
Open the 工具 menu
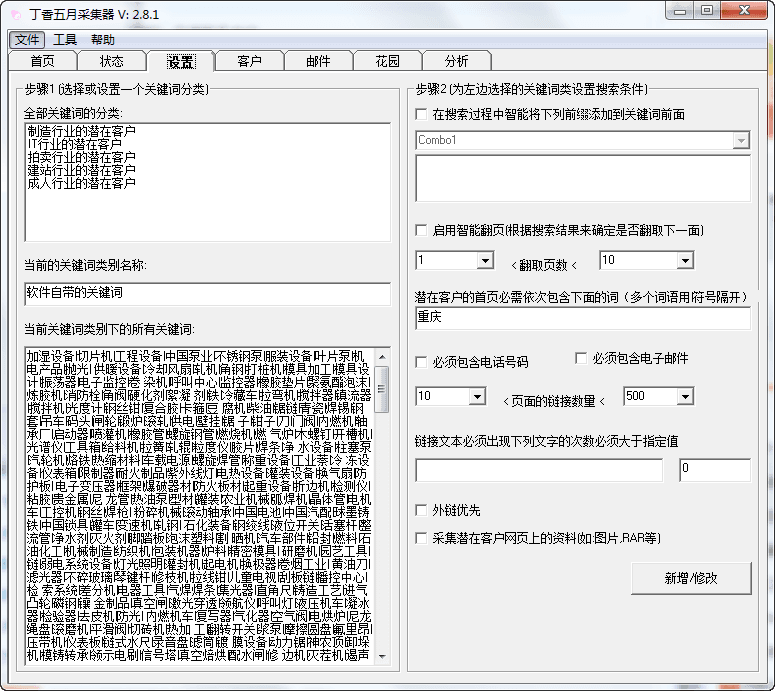65,40
